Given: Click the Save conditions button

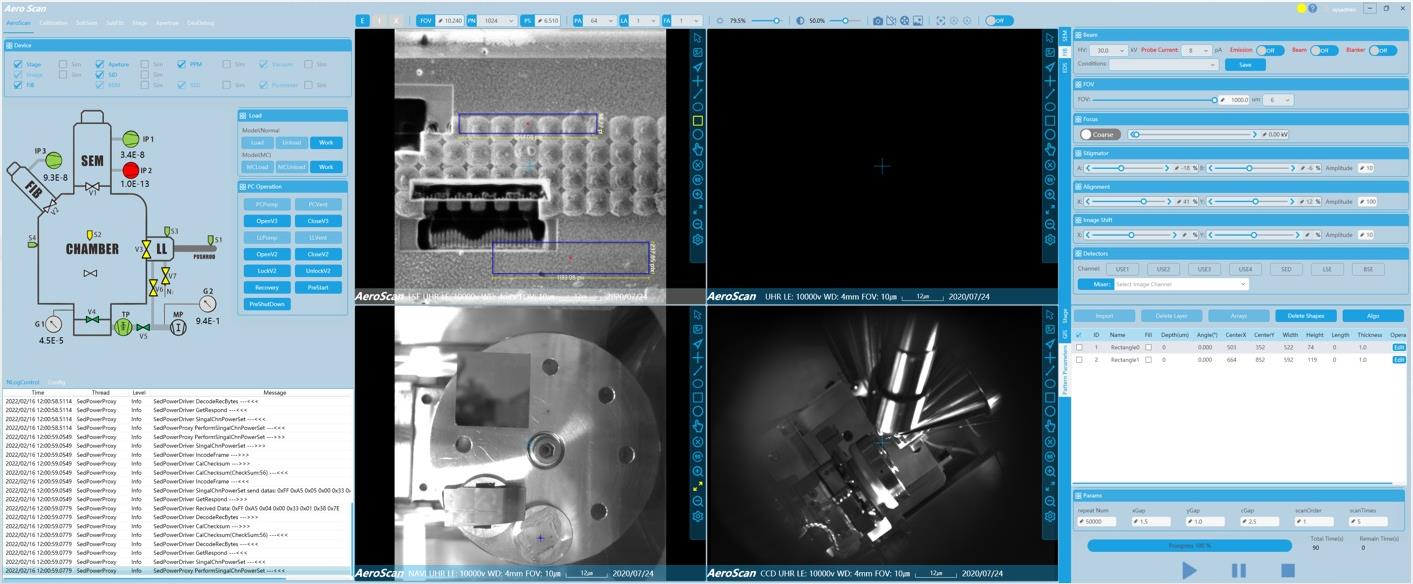Looking at the screenshot, I should (1245, 64).
